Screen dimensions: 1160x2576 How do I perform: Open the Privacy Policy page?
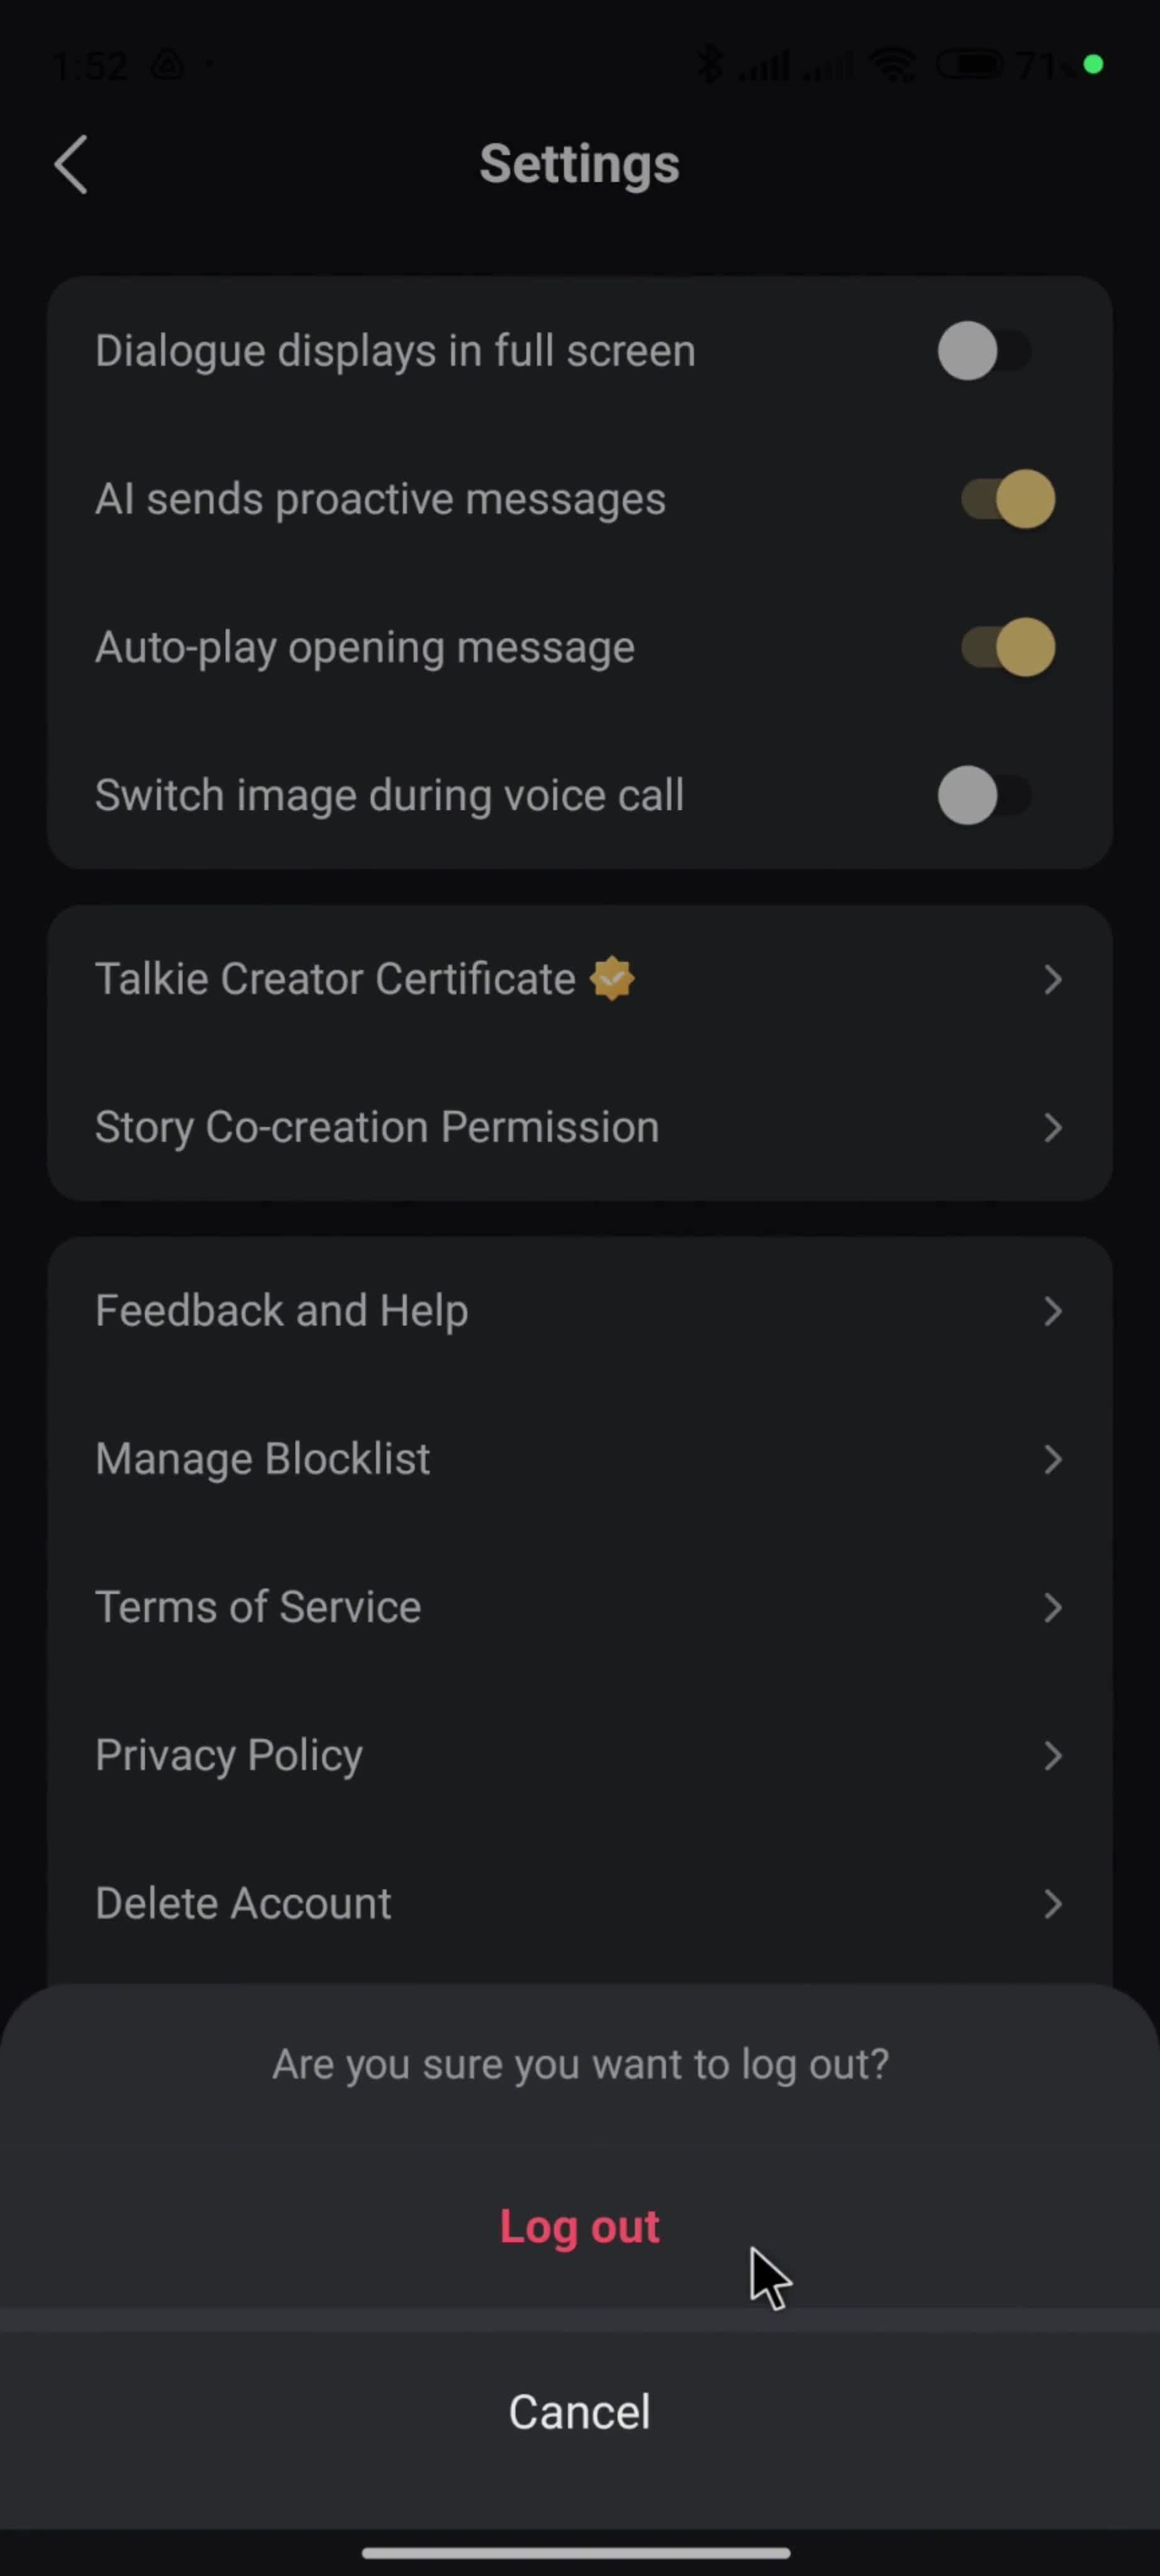[580, 1755]
